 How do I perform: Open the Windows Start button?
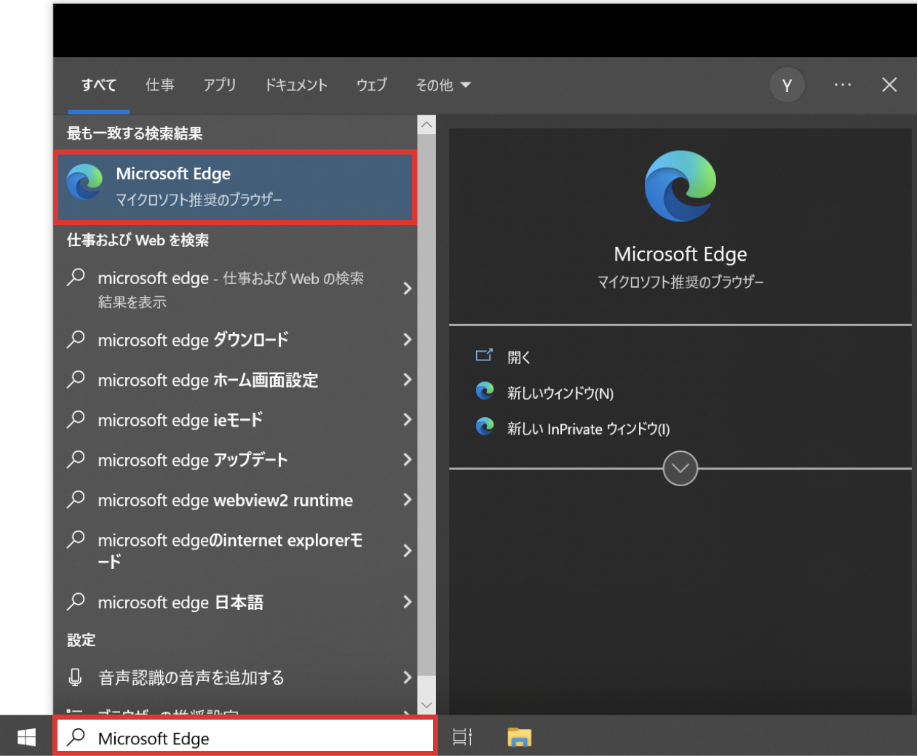coord(26,737)
